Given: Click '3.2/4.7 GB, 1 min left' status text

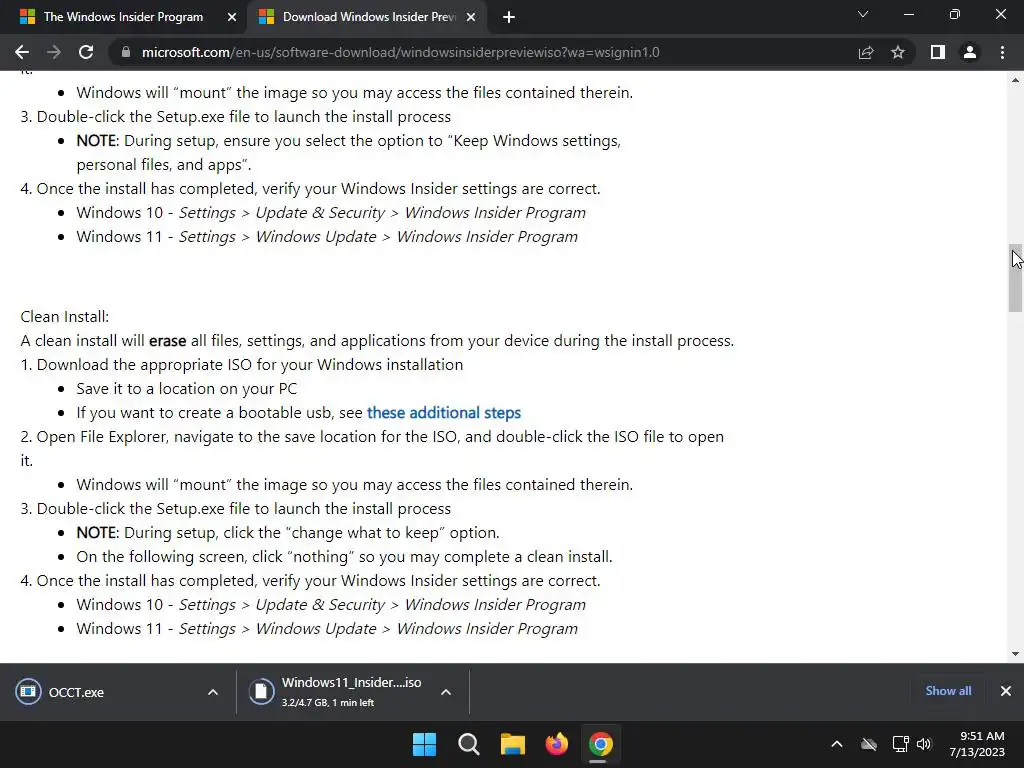Looking at the screenshot, I should point(328,703).
